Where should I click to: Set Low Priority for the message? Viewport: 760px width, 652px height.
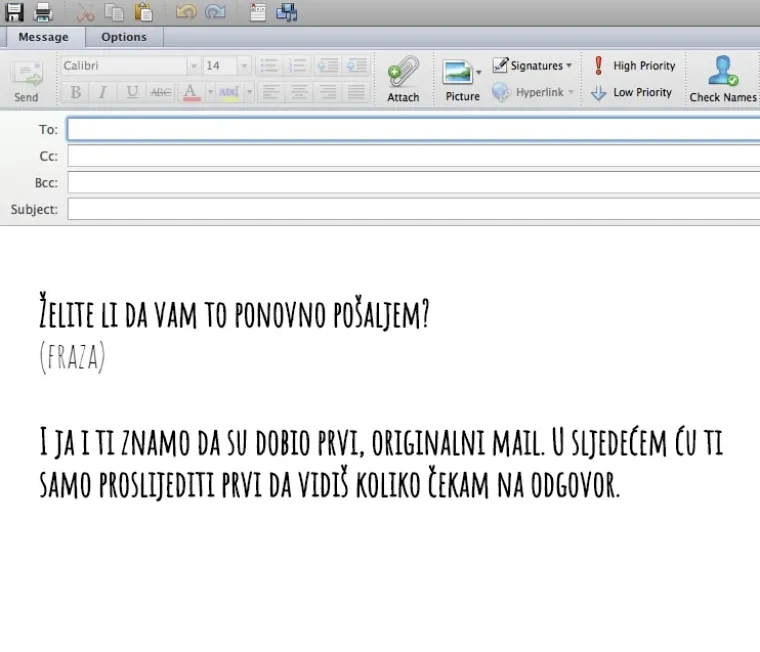tap(632, 92)
